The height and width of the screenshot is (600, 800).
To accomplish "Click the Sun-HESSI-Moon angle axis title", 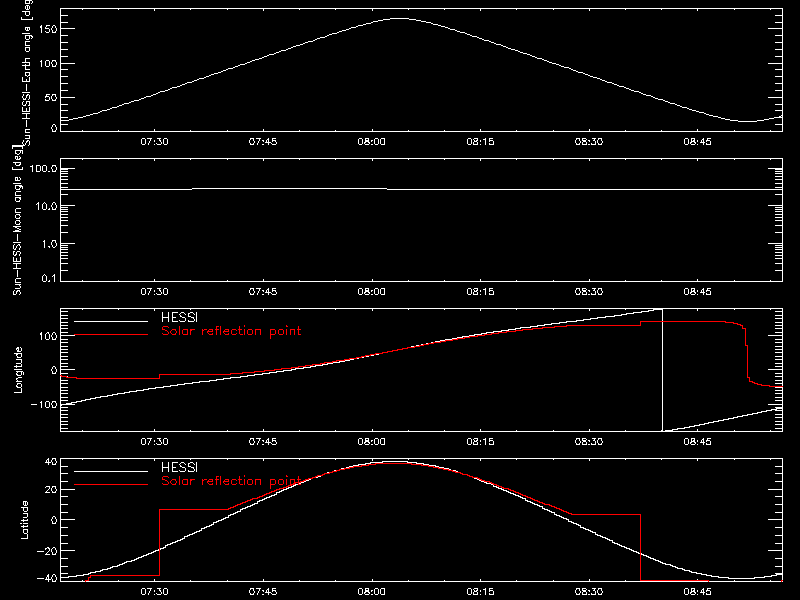I will pos(18,220).
